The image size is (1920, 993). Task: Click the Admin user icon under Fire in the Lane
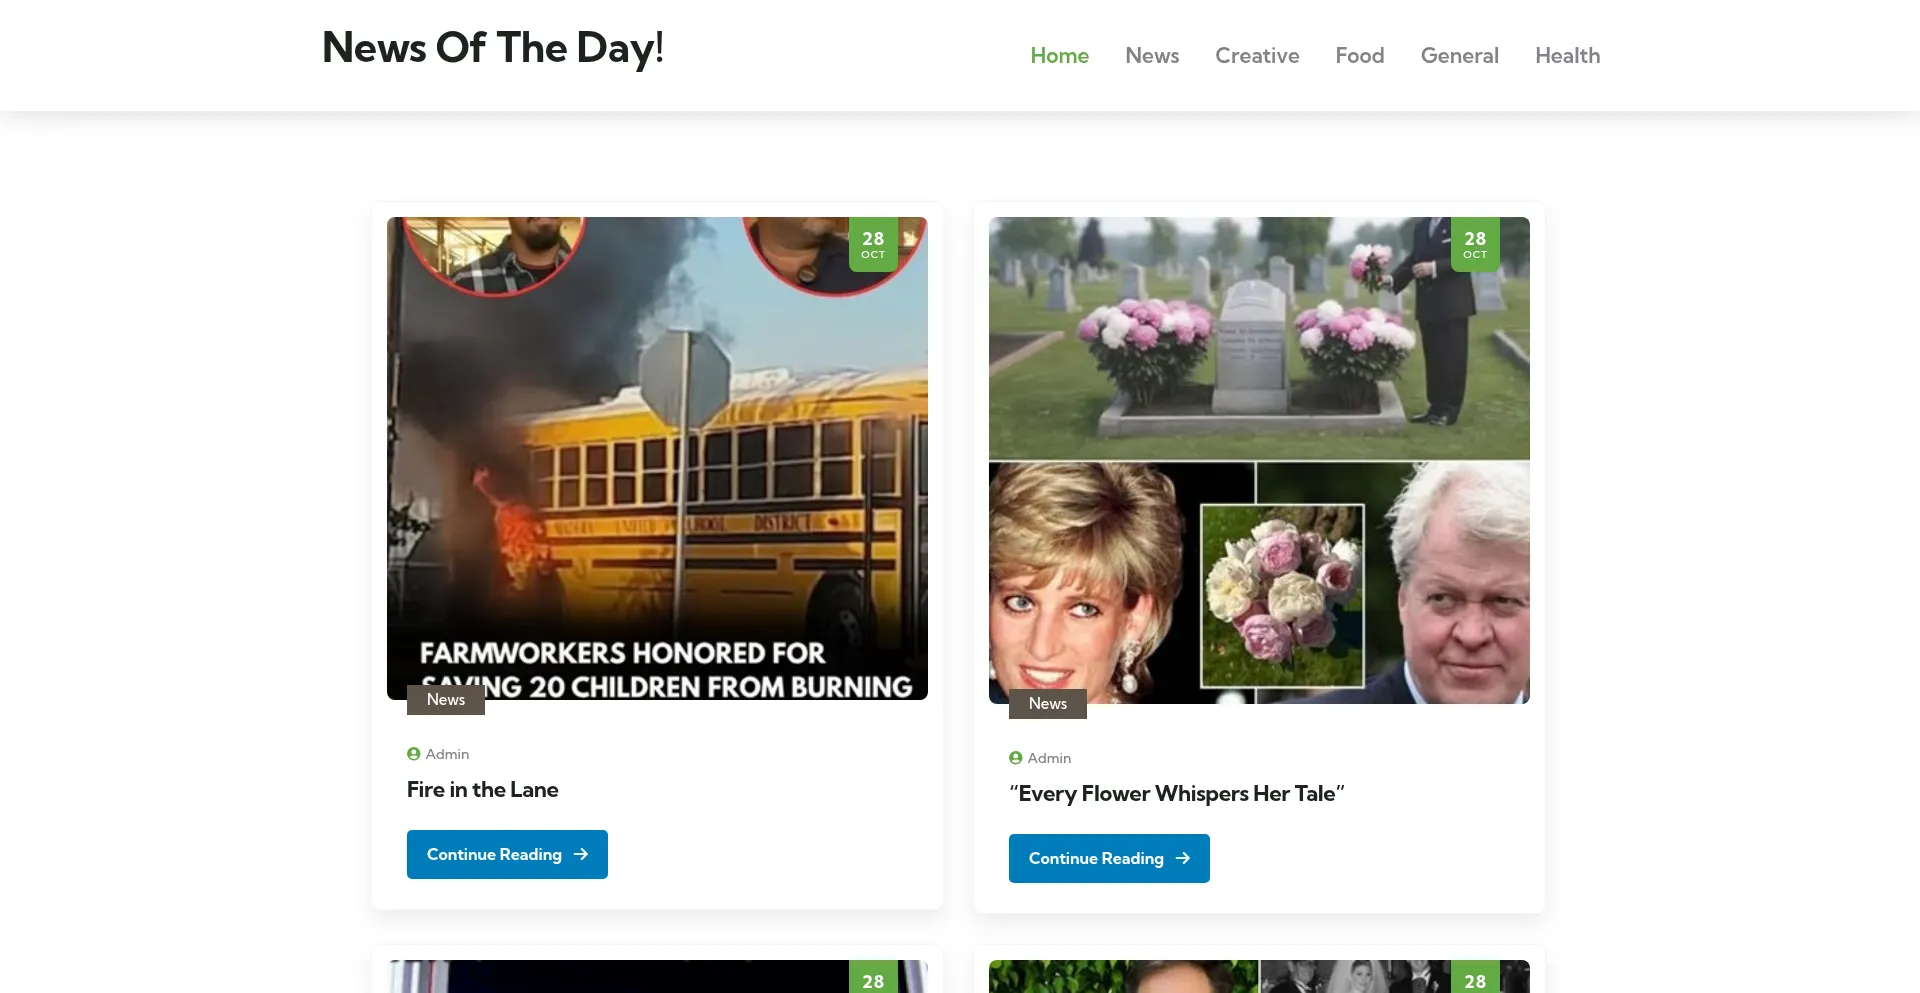413,754
